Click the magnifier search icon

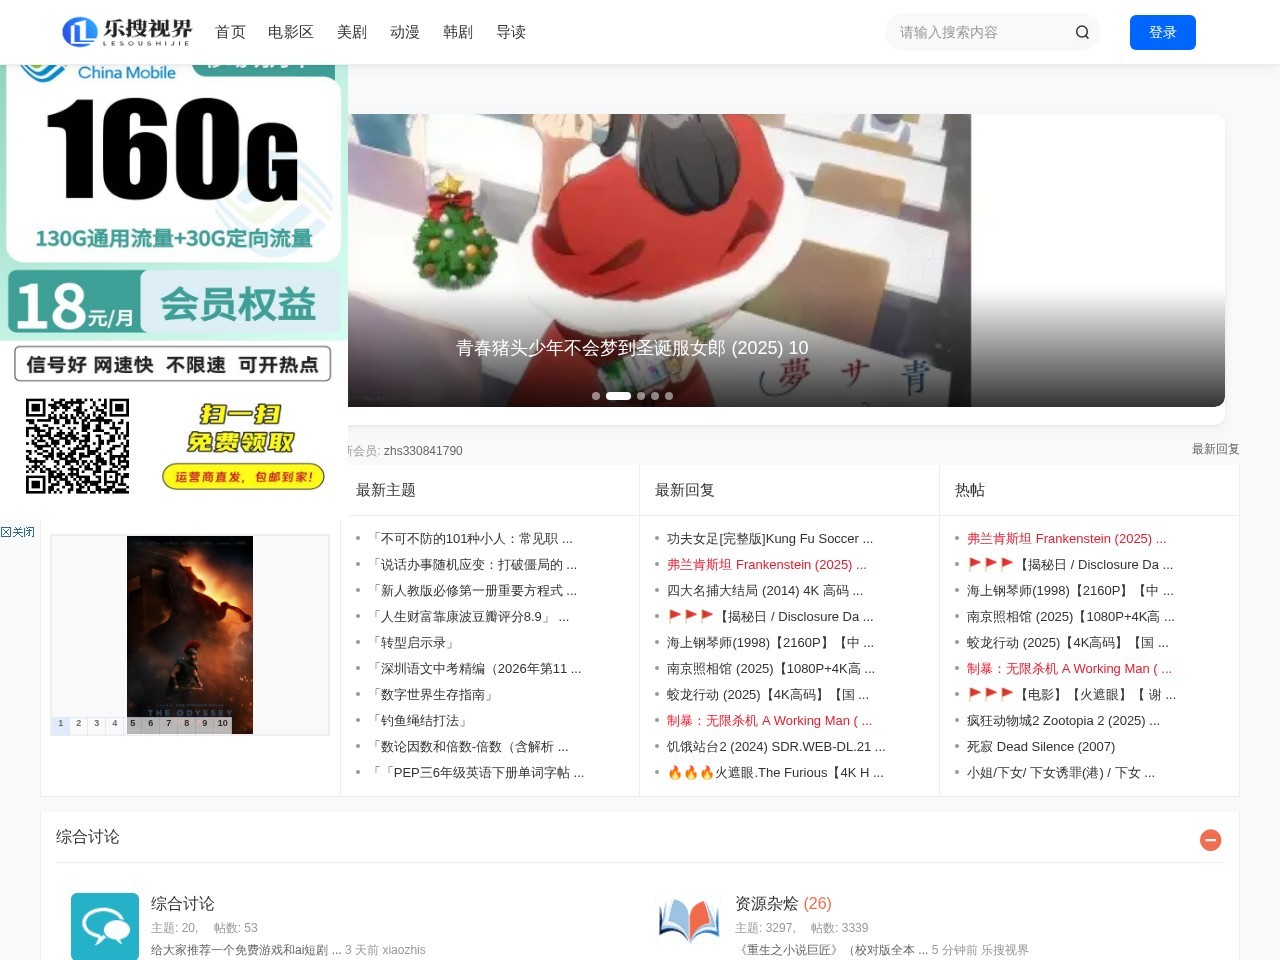[x=1082, y=32]
